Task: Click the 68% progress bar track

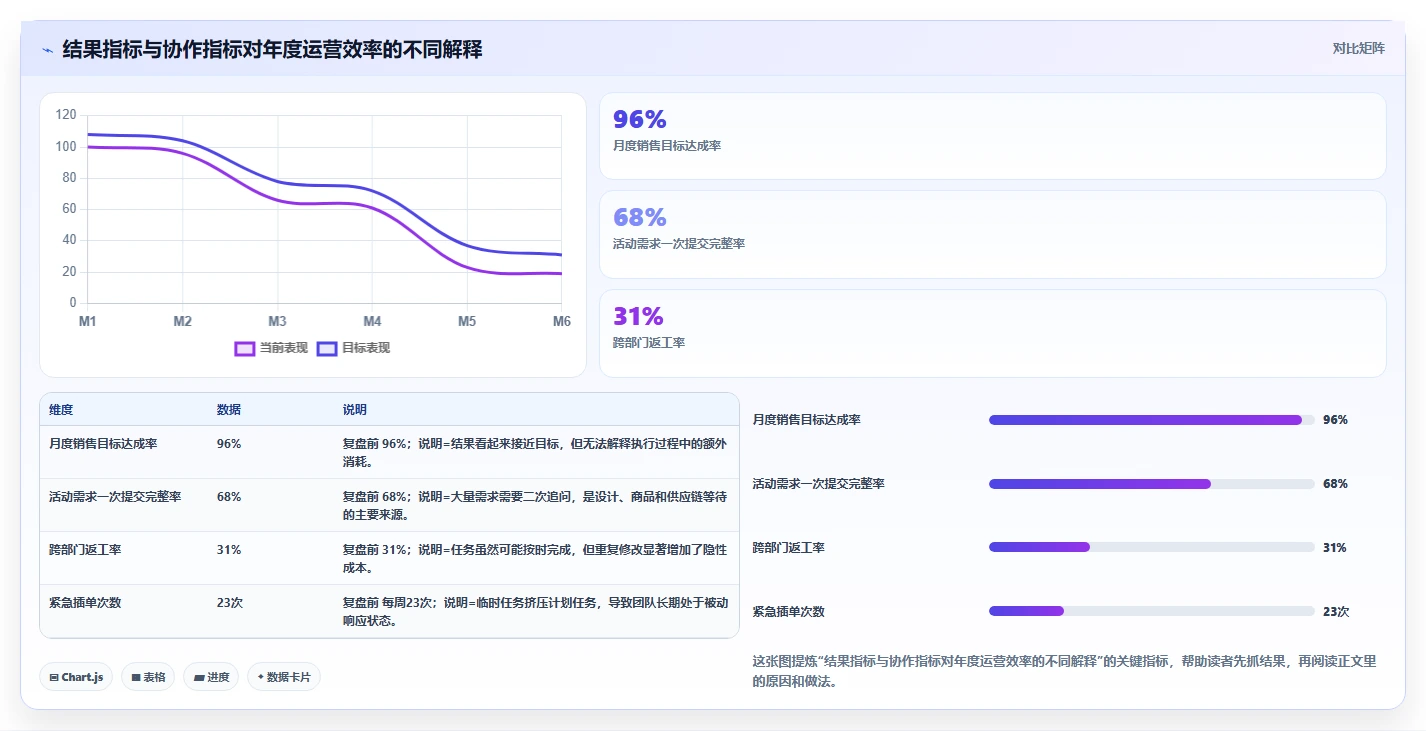Action: (x=1151, y=484)
